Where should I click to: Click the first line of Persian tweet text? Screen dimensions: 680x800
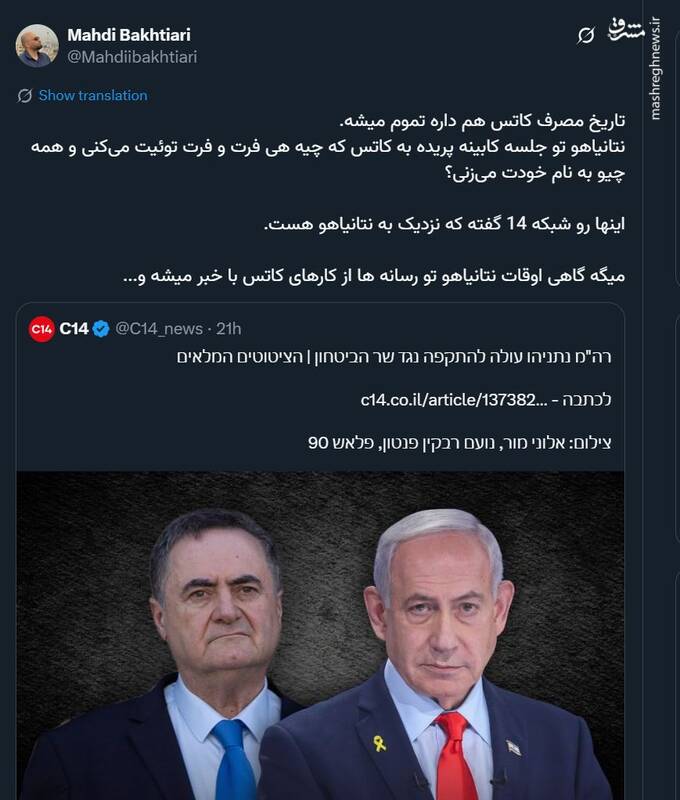[x=483, y=121]
